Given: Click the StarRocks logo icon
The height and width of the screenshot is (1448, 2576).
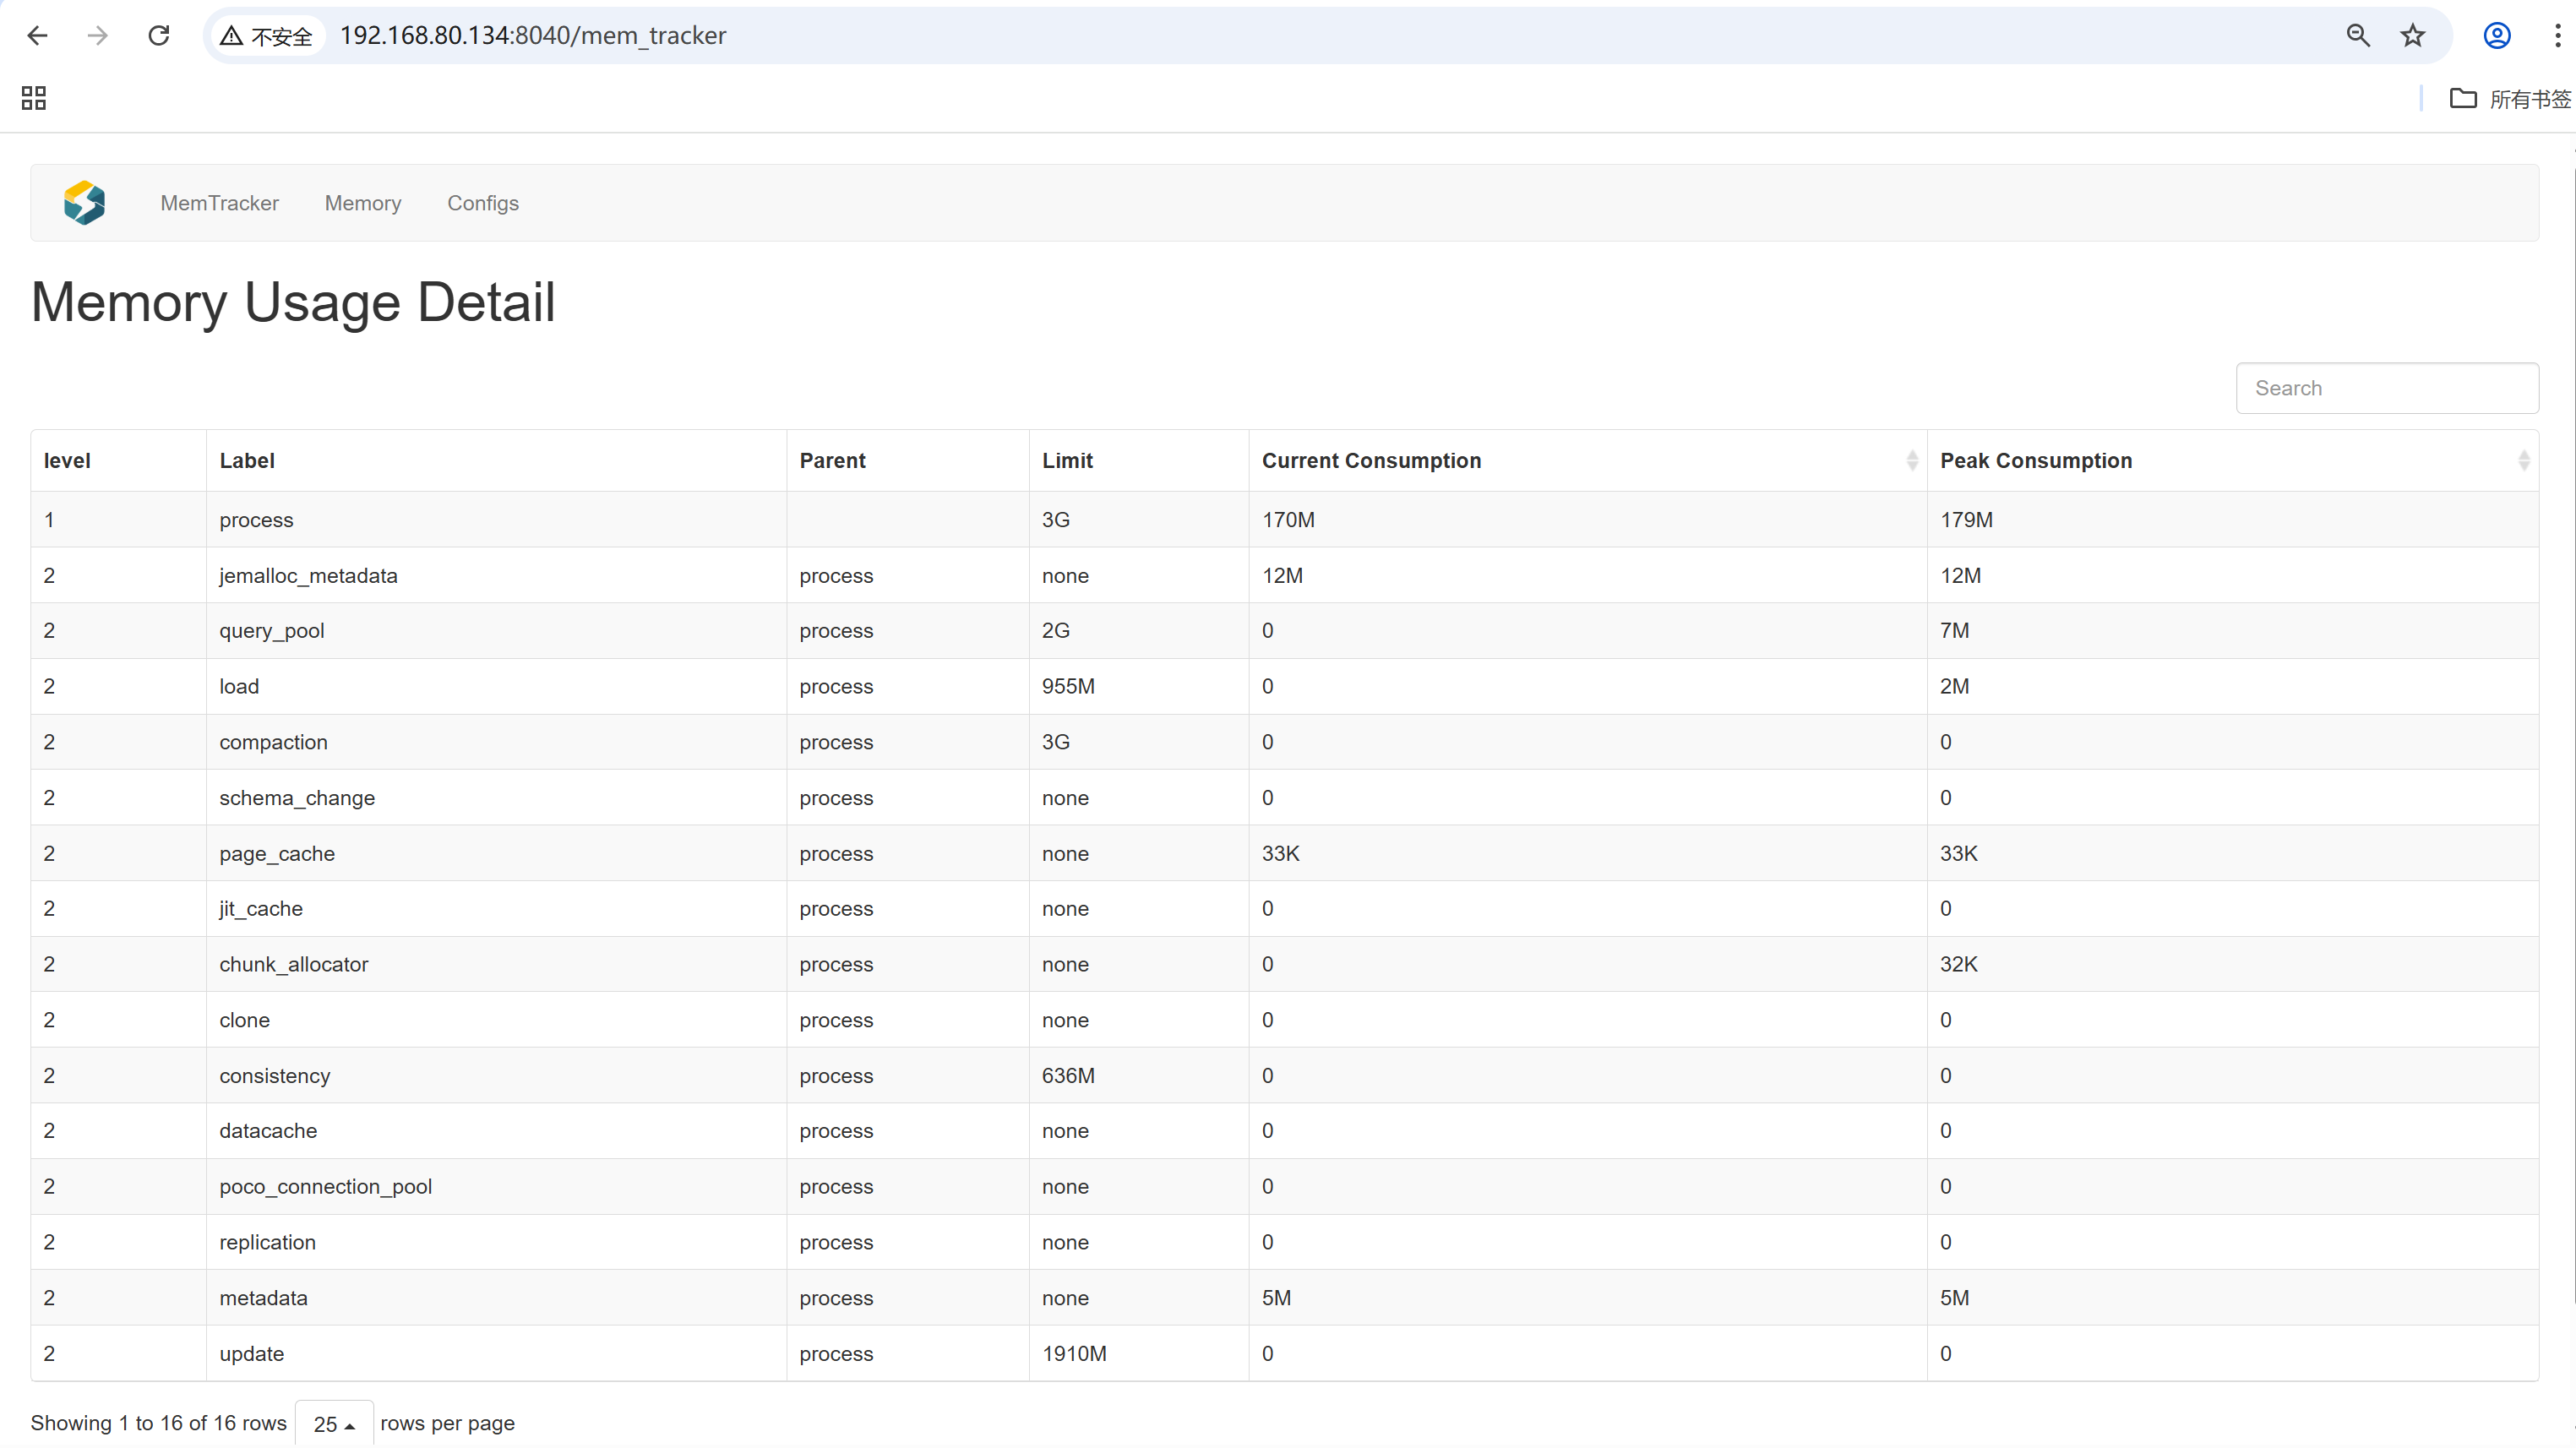Looking at the screenshot, I should pos(84,203).
